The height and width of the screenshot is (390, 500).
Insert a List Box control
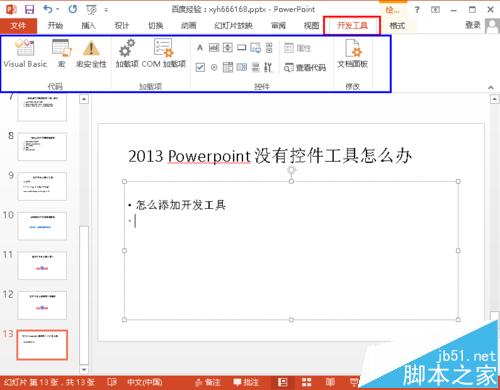(228, 67)
